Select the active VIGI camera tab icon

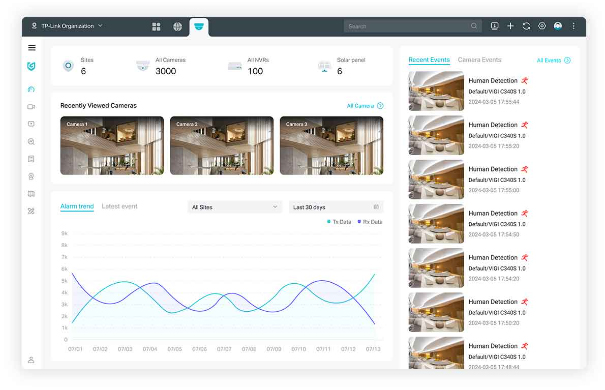point(199,27)
